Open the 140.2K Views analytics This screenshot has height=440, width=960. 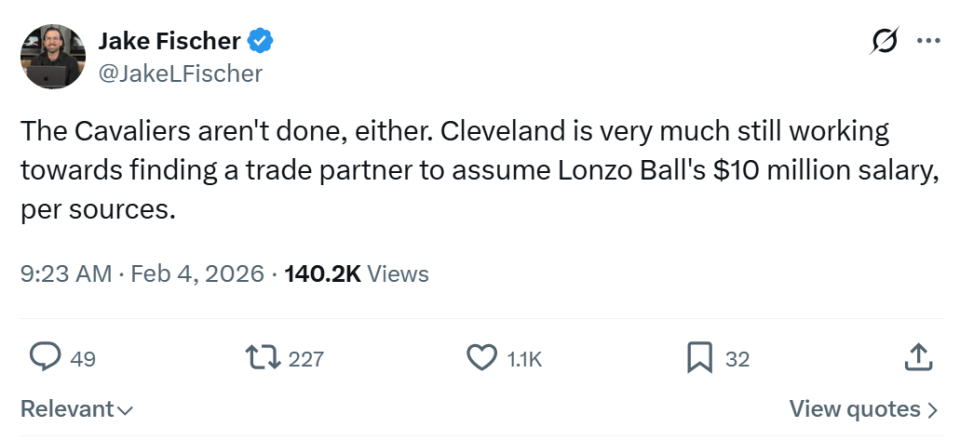click(x=357, y=273)
